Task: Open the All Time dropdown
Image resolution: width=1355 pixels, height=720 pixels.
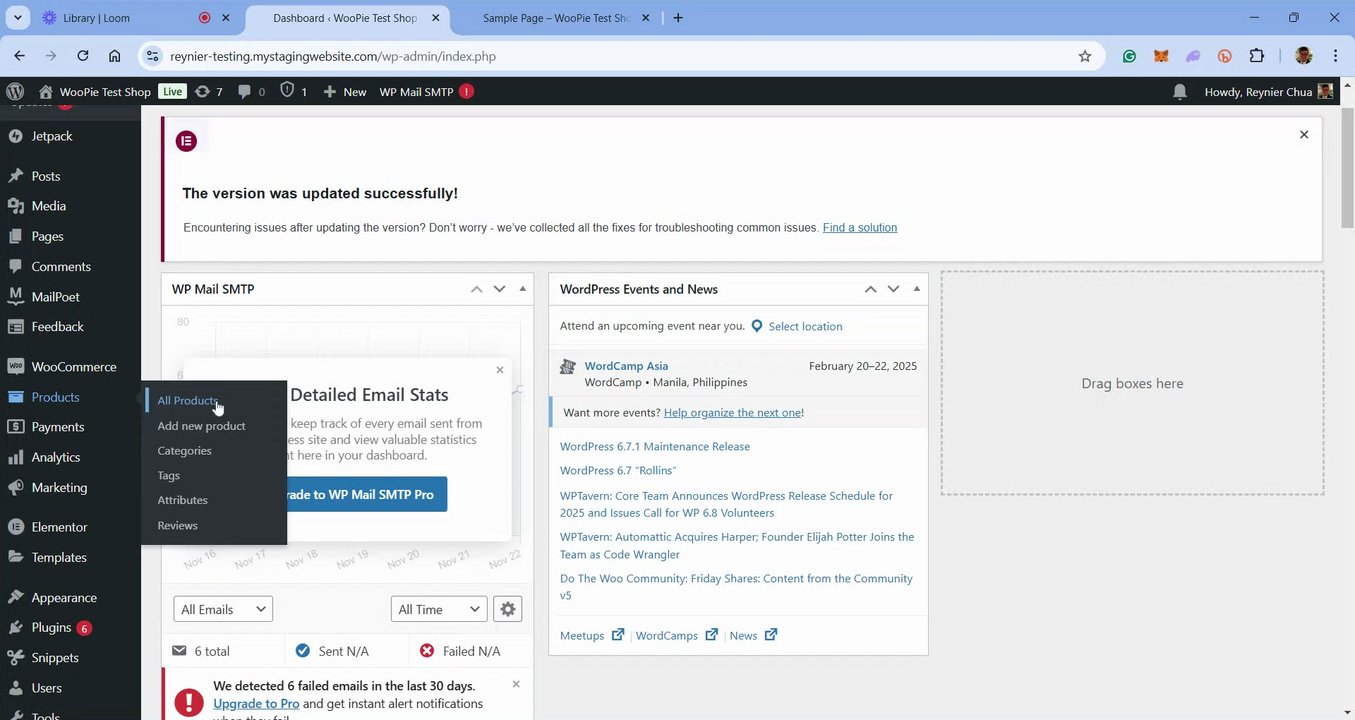Action: point(439,609)
